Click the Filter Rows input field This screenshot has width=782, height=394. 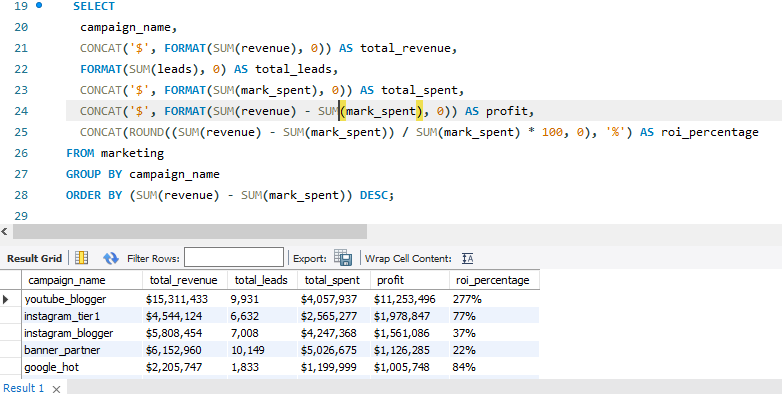[233, 258]
